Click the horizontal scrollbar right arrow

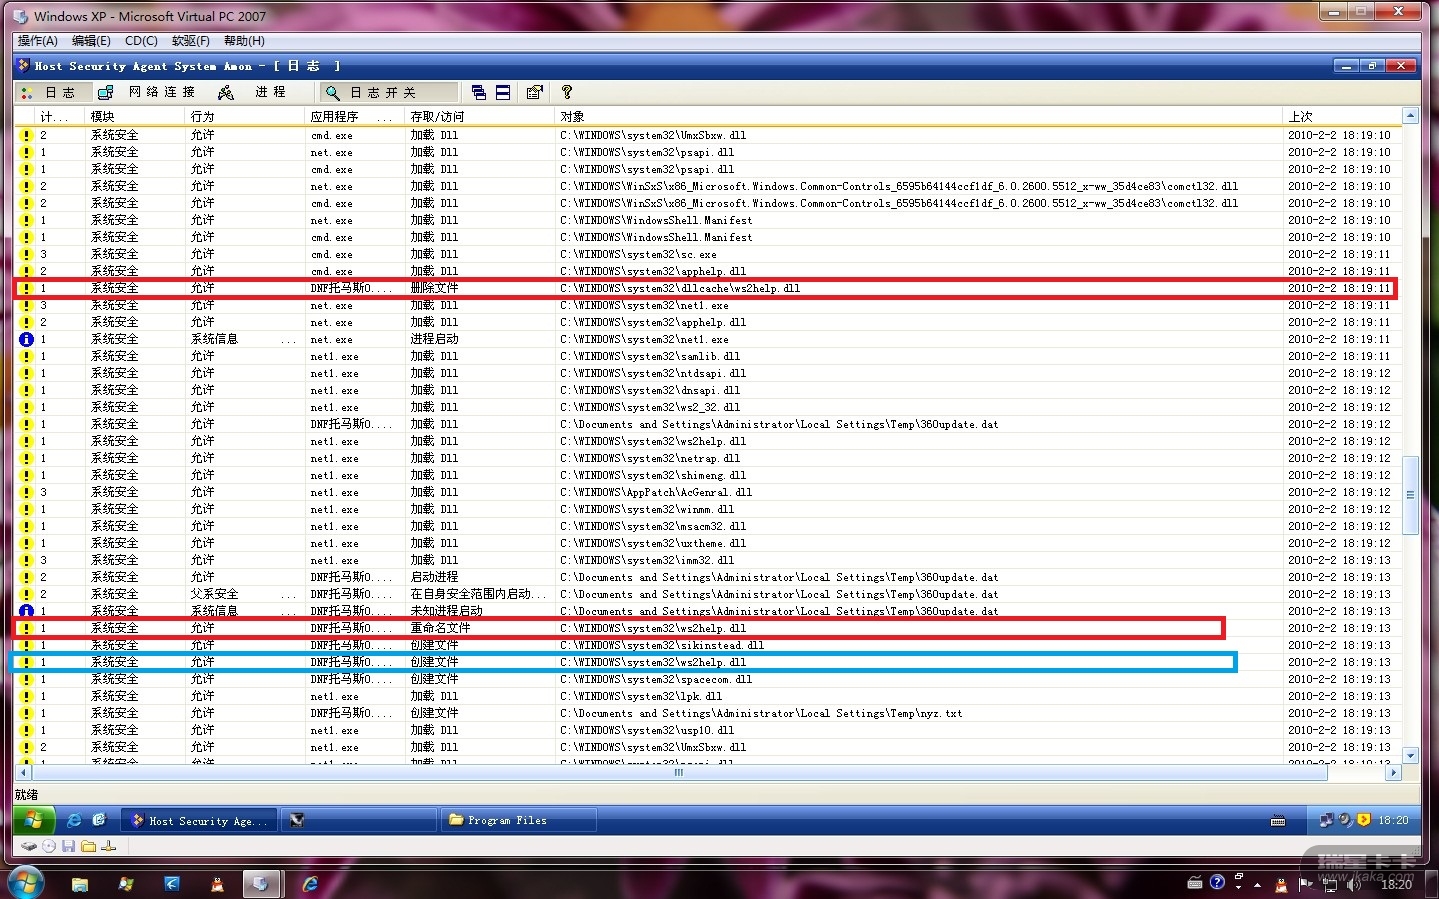(1393, 773)
